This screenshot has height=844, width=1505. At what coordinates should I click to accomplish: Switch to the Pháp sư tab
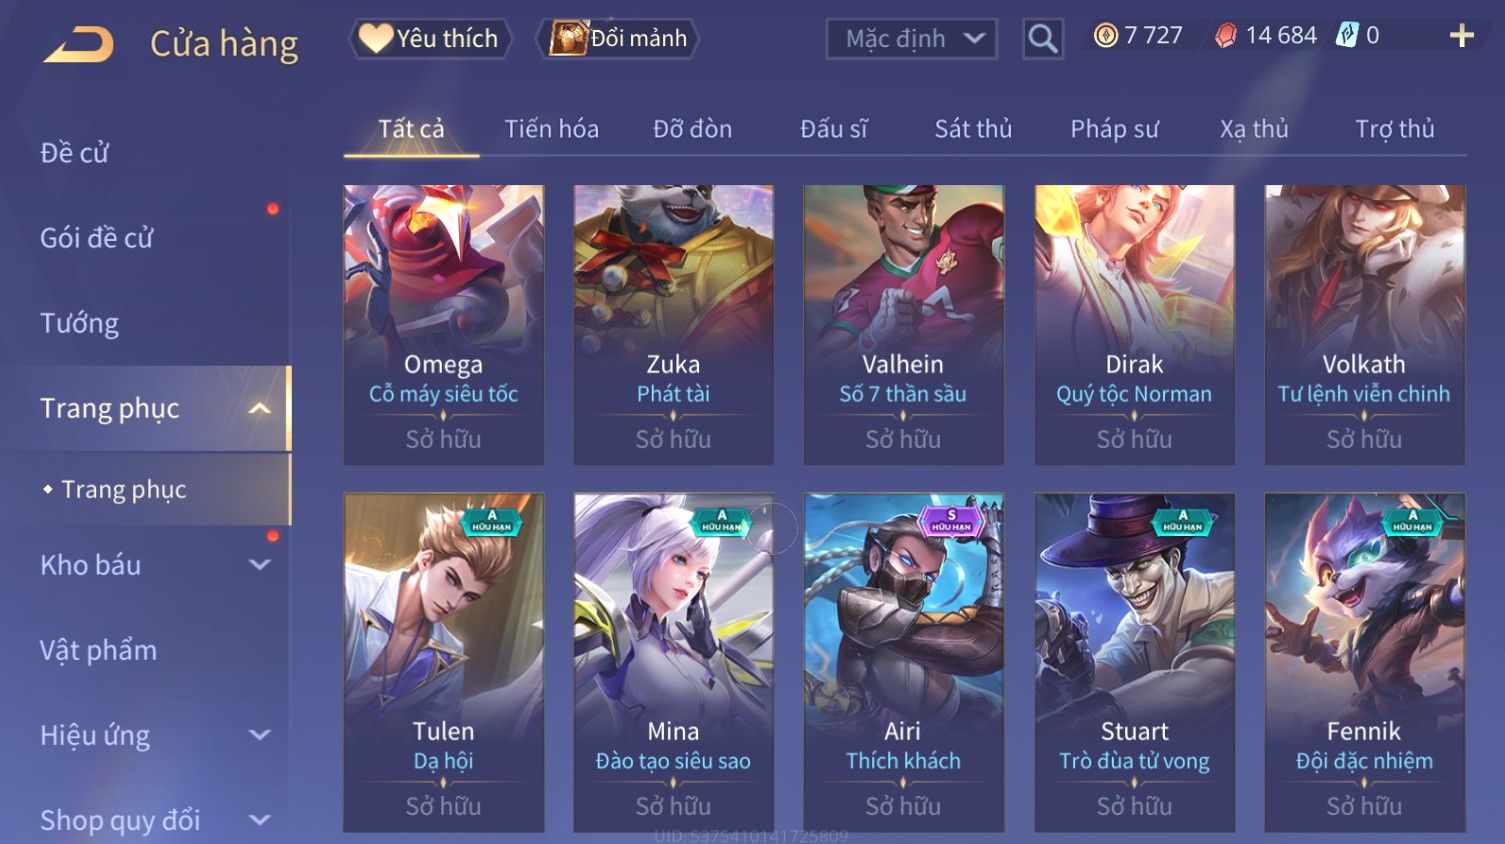click(x=1114, y=129)
